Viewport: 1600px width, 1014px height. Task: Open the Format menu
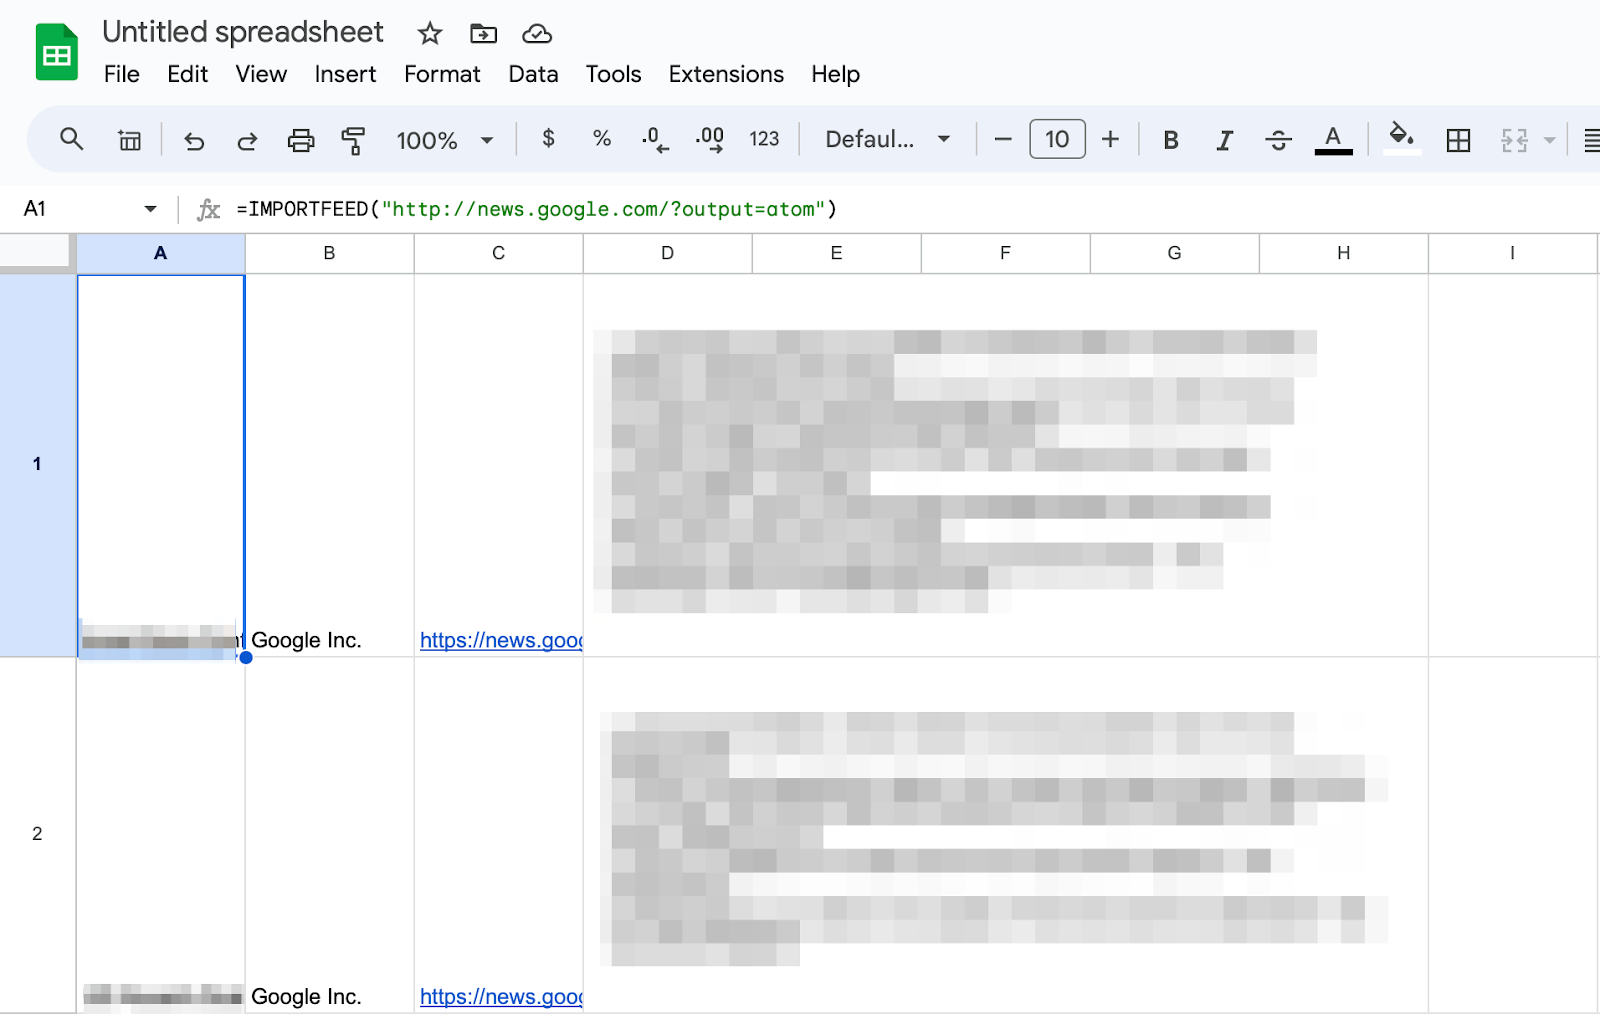coord(442,74)
